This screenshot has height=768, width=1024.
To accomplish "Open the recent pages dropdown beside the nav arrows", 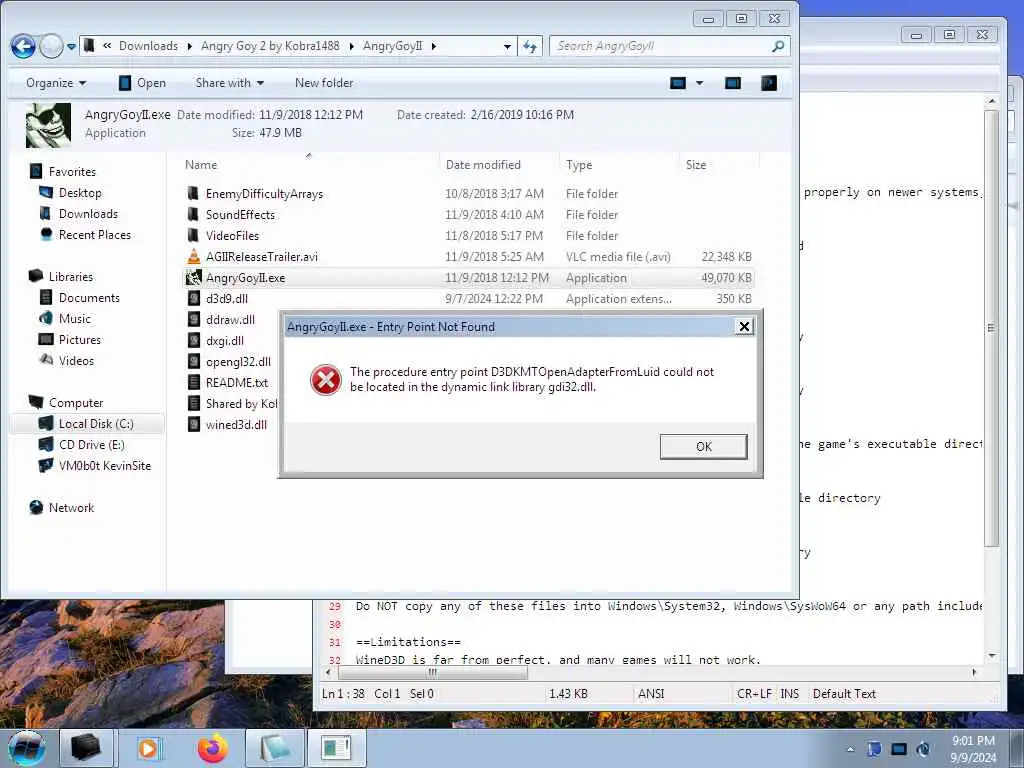I will click(x=71, y=46).
